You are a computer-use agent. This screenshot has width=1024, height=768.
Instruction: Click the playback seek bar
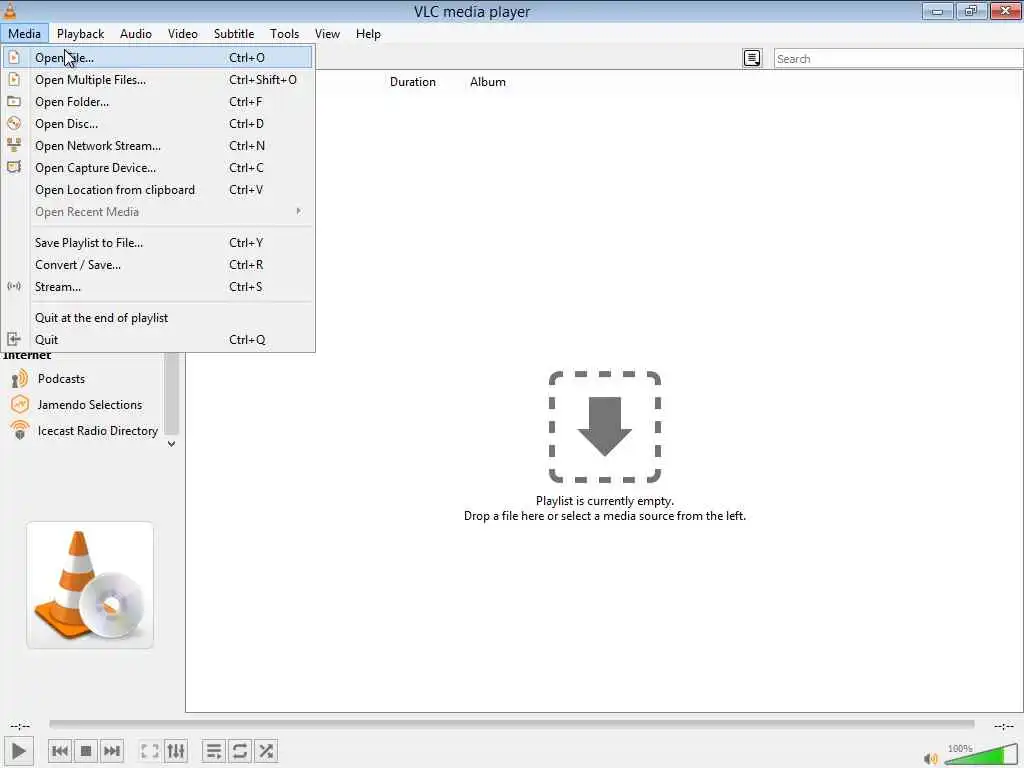(511, 724)
